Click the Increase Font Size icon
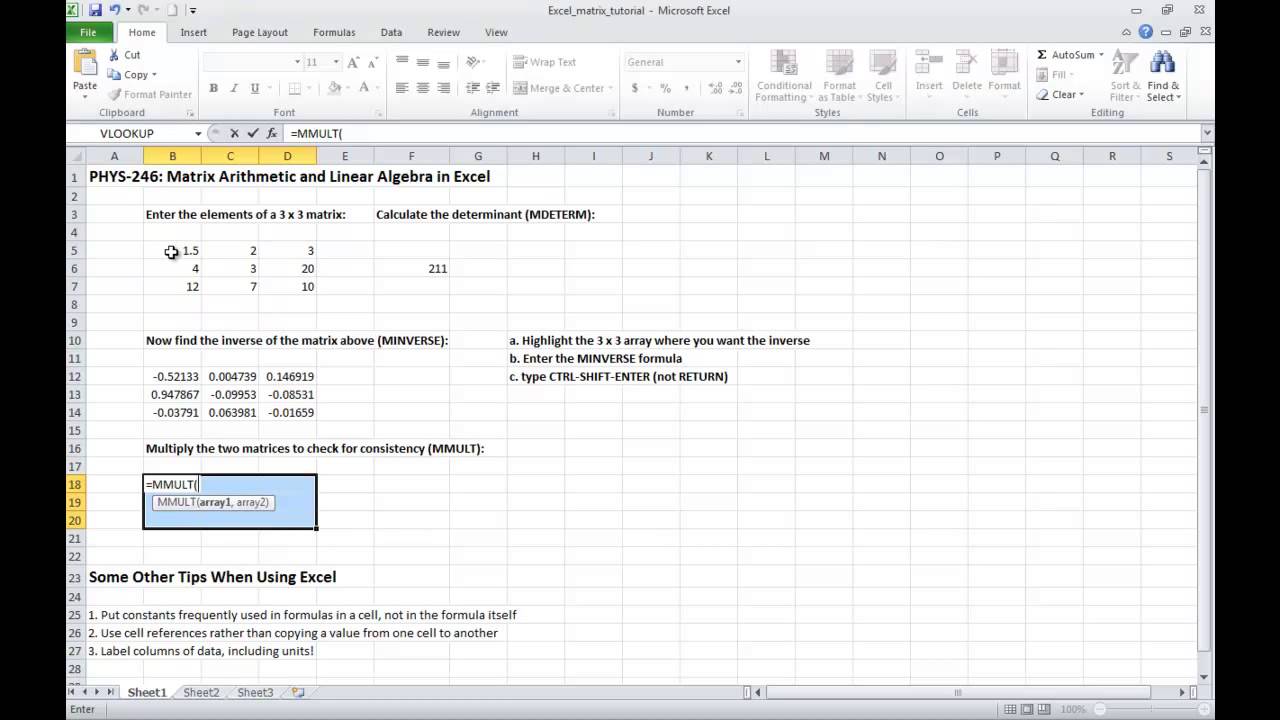 click(354, 62)
